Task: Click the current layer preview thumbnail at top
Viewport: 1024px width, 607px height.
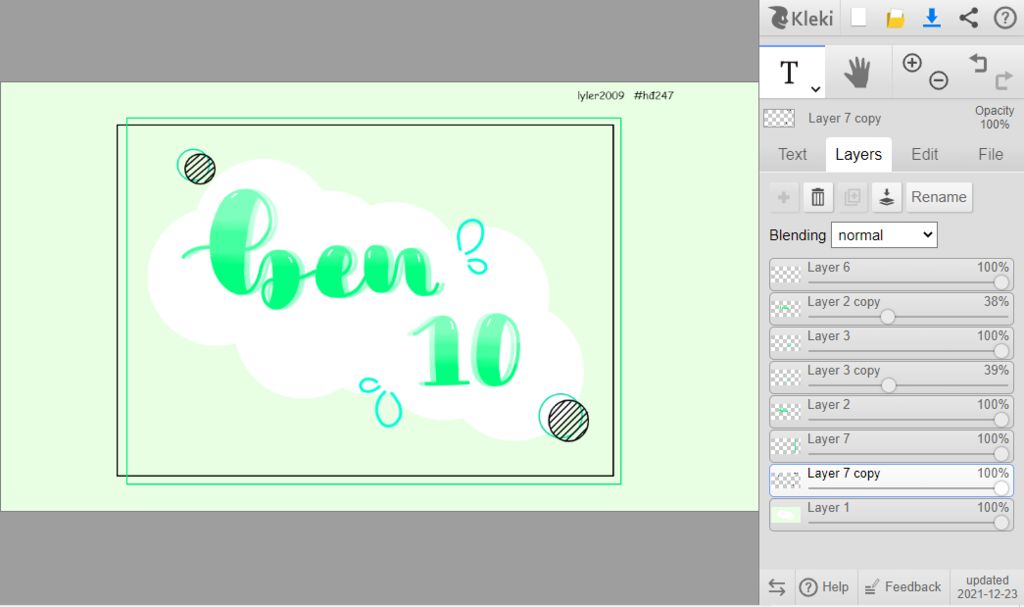Action: coord(779,118)
